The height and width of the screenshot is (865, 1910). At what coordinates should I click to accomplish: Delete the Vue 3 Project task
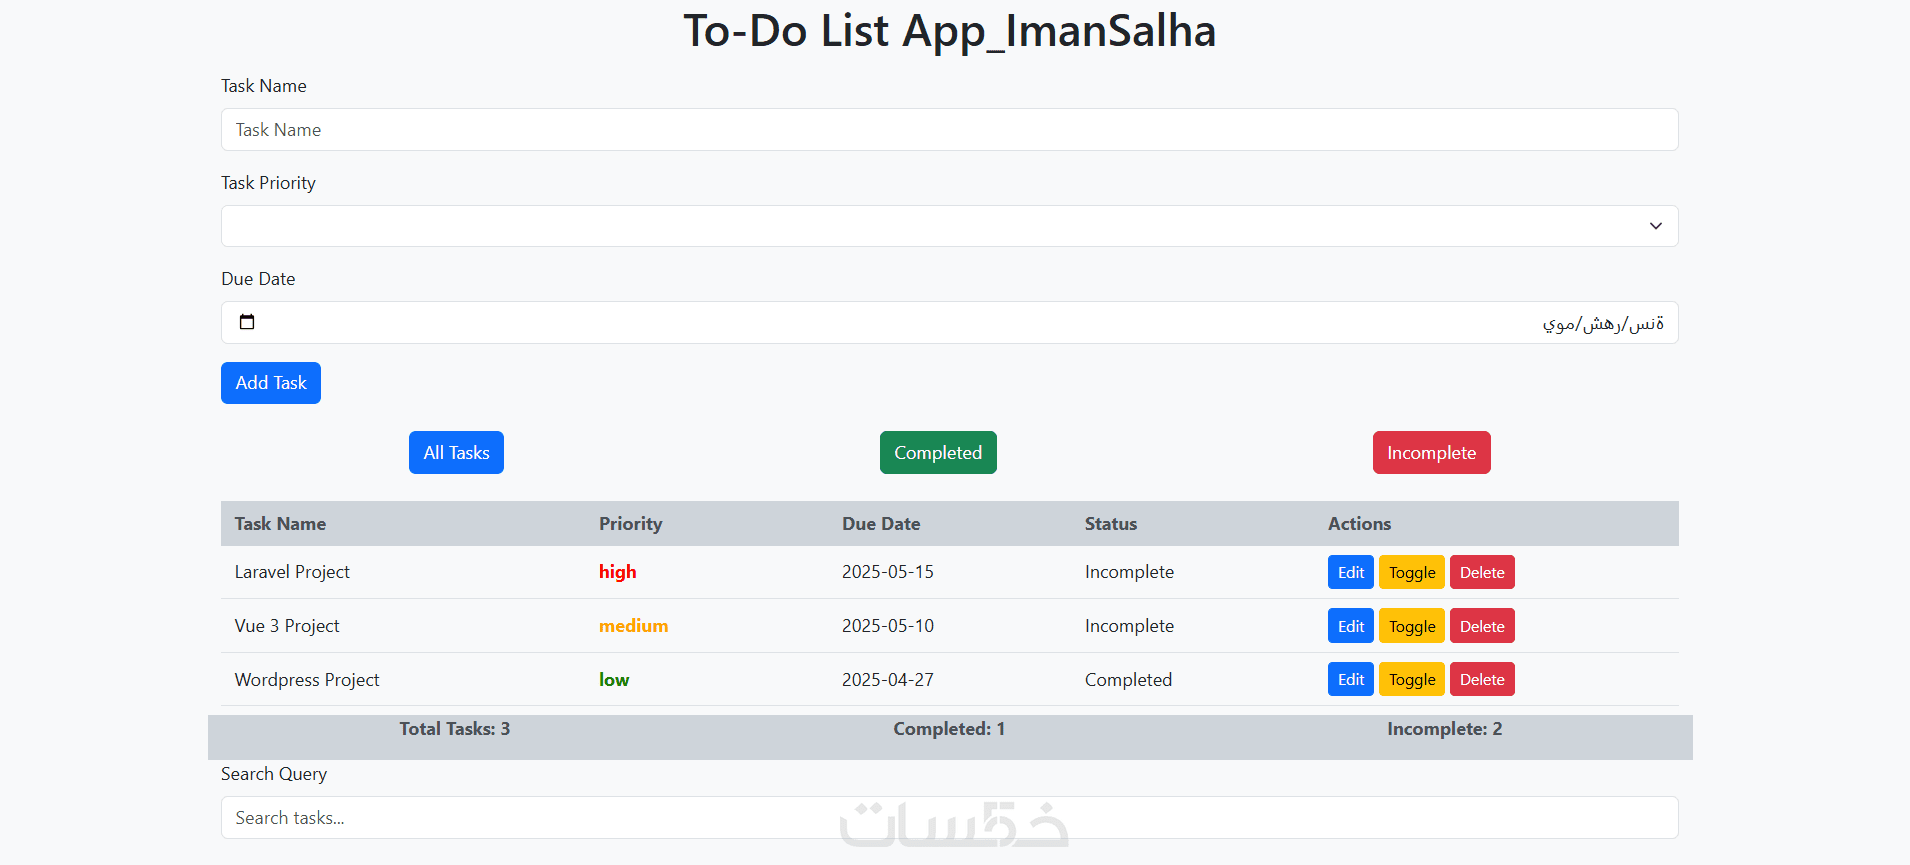coord(1482,626)
